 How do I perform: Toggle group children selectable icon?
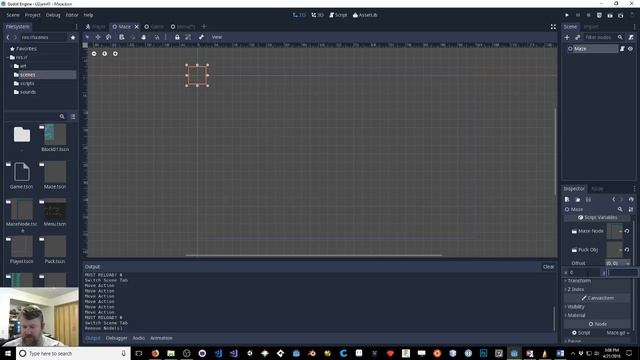click(x=188, y=37)
